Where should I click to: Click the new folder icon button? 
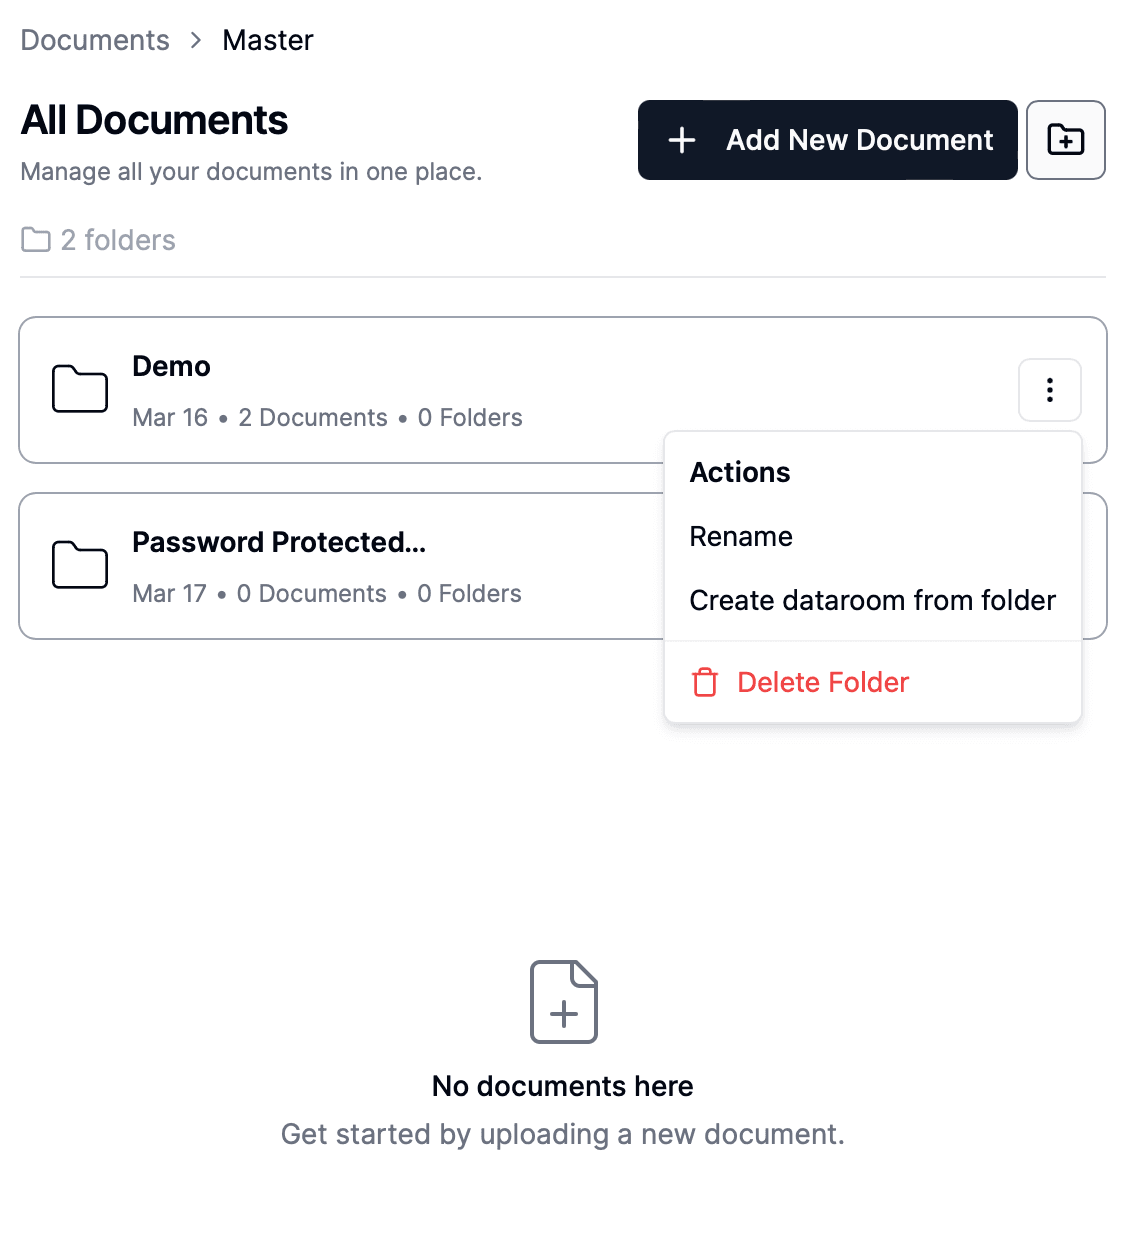(1065, 140)
